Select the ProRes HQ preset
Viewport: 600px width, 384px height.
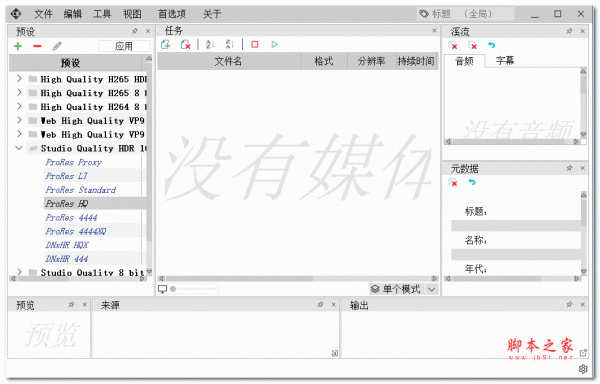coord(67,203)
